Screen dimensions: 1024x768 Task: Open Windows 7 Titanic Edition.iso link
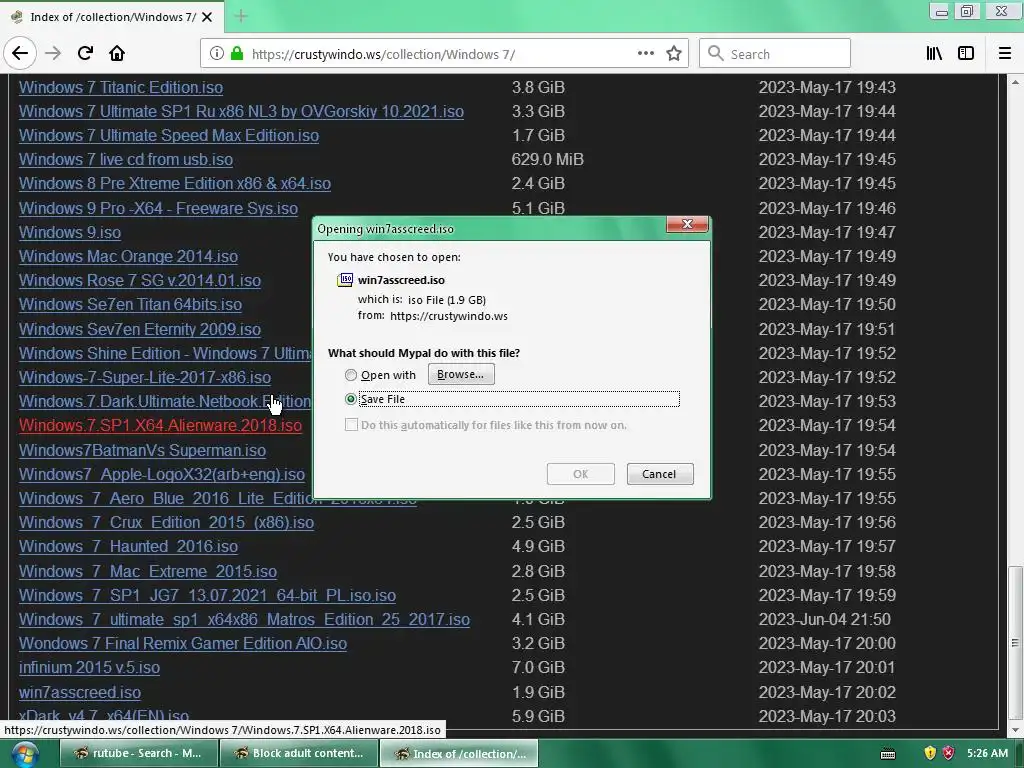pyautogui.click(x=121, y=88)
